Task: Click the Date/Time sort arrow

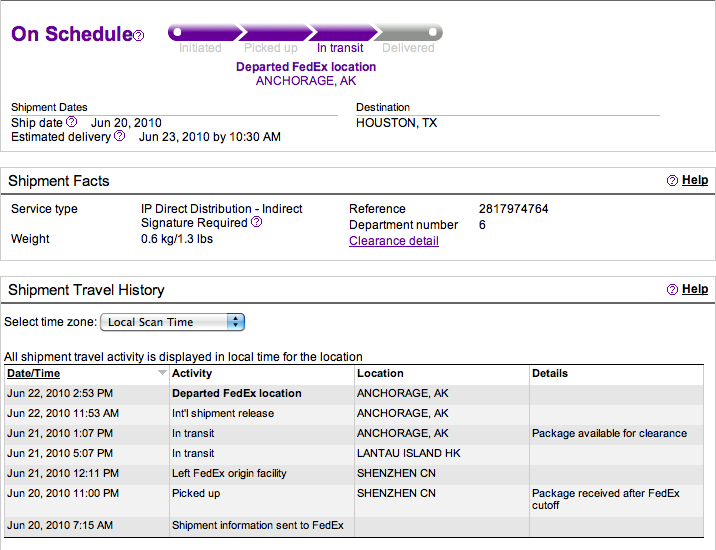Action: pos(162,373)
